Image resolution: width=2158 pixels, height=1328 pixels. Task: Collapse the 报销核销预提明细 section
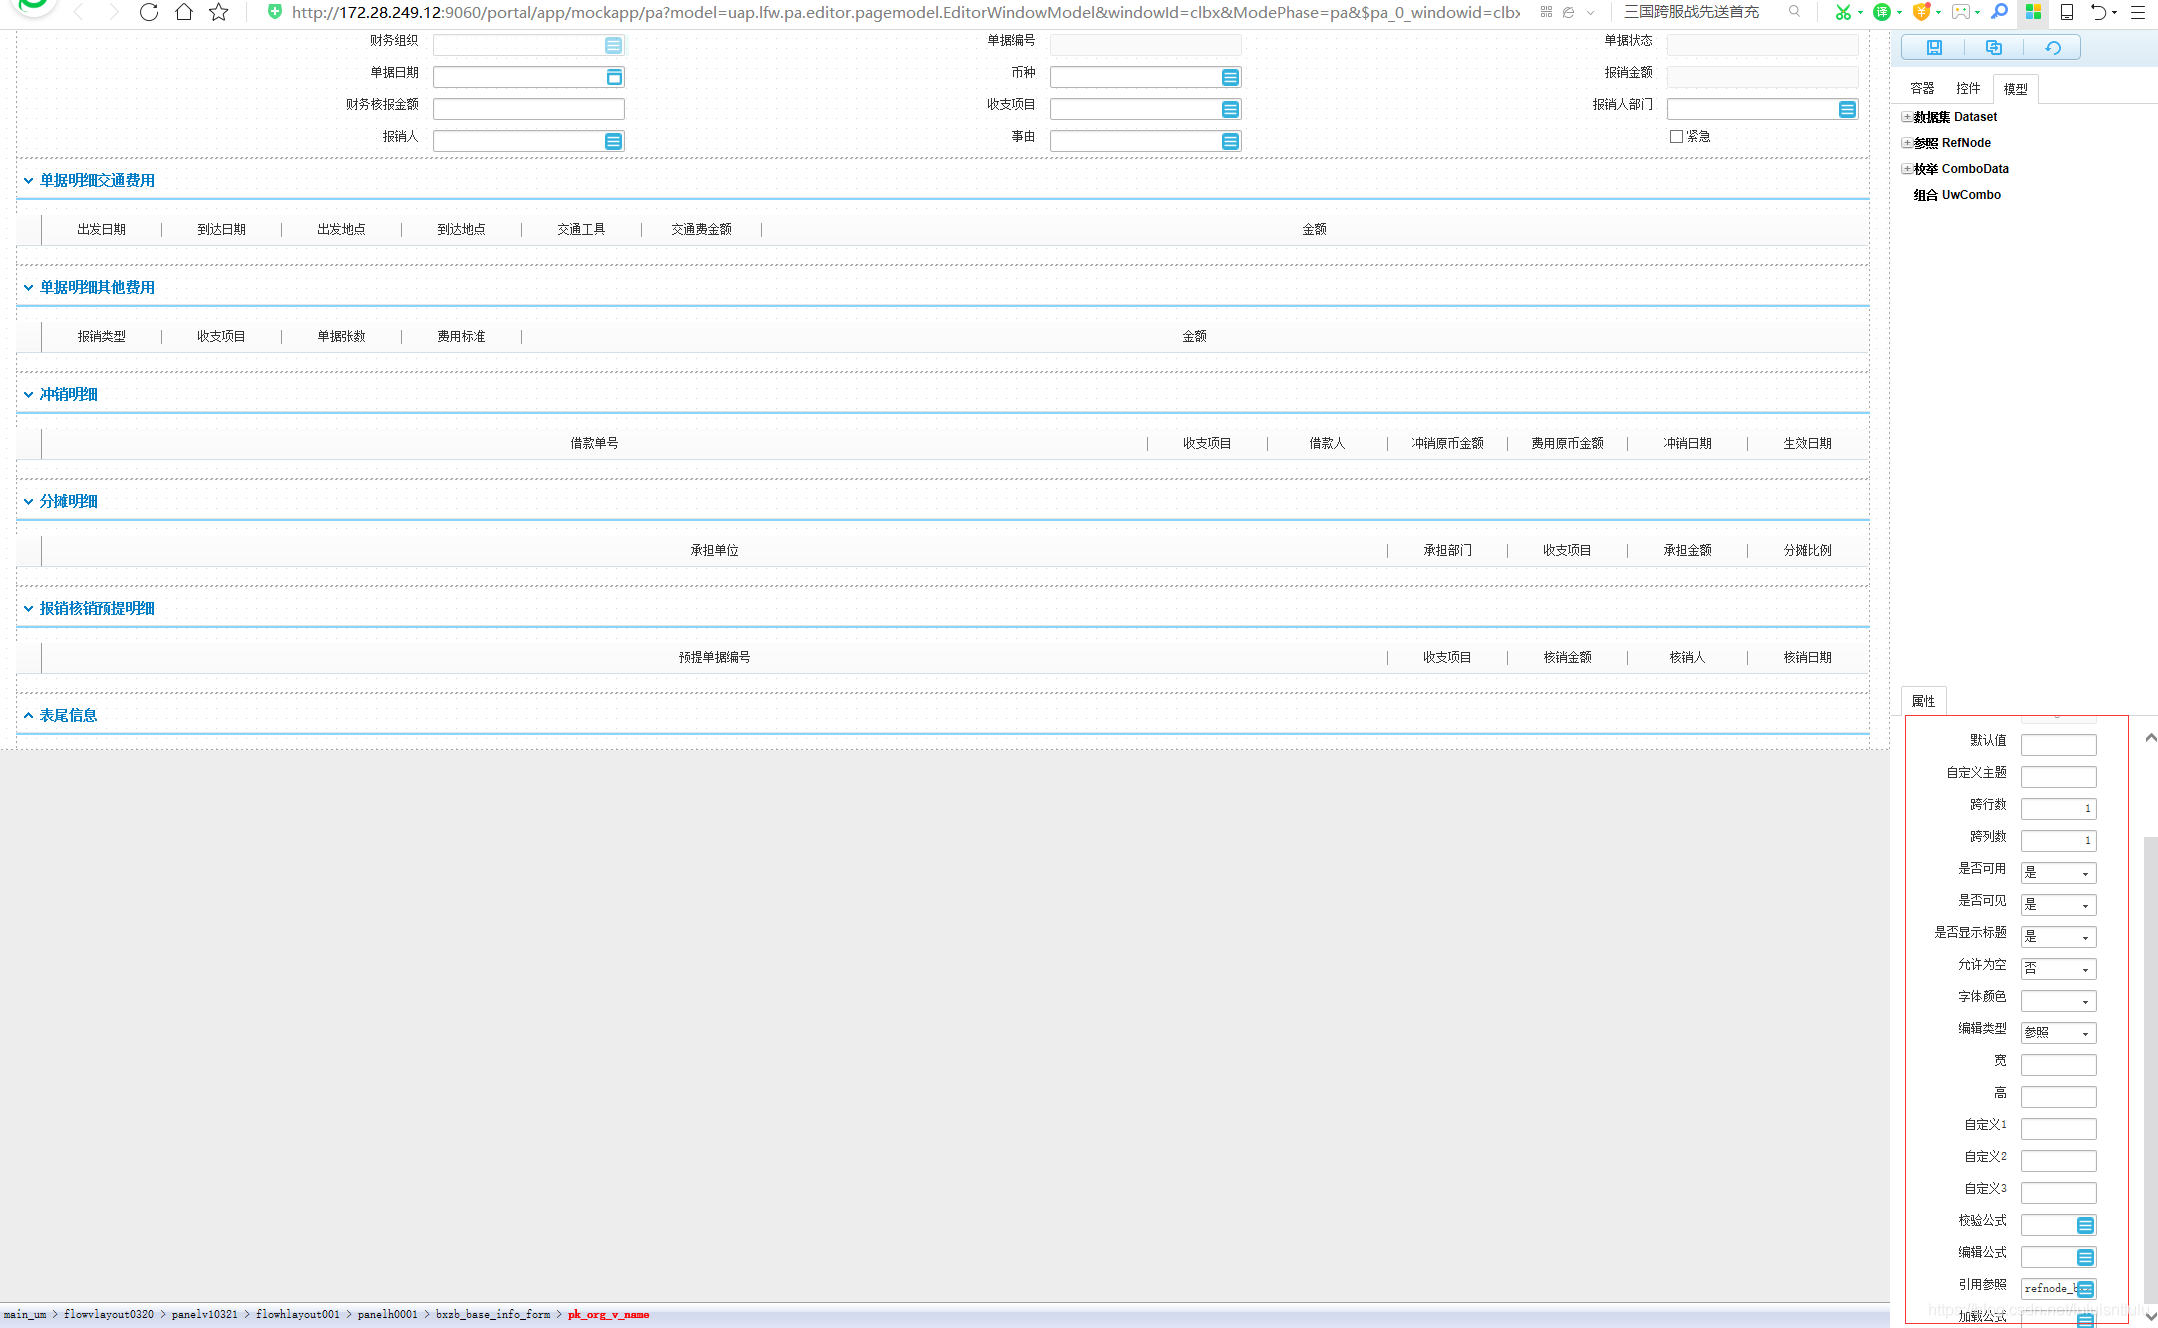(x=28, y=609)
